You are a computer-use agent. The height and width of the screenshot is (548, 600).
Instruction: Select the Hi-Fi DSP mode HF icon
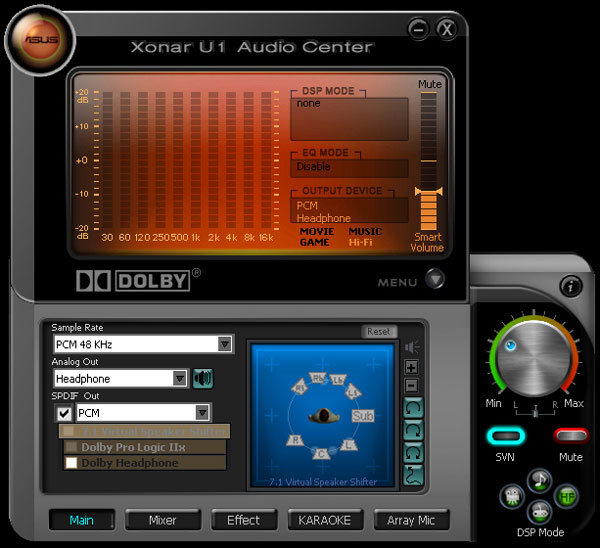coord(567,496)
